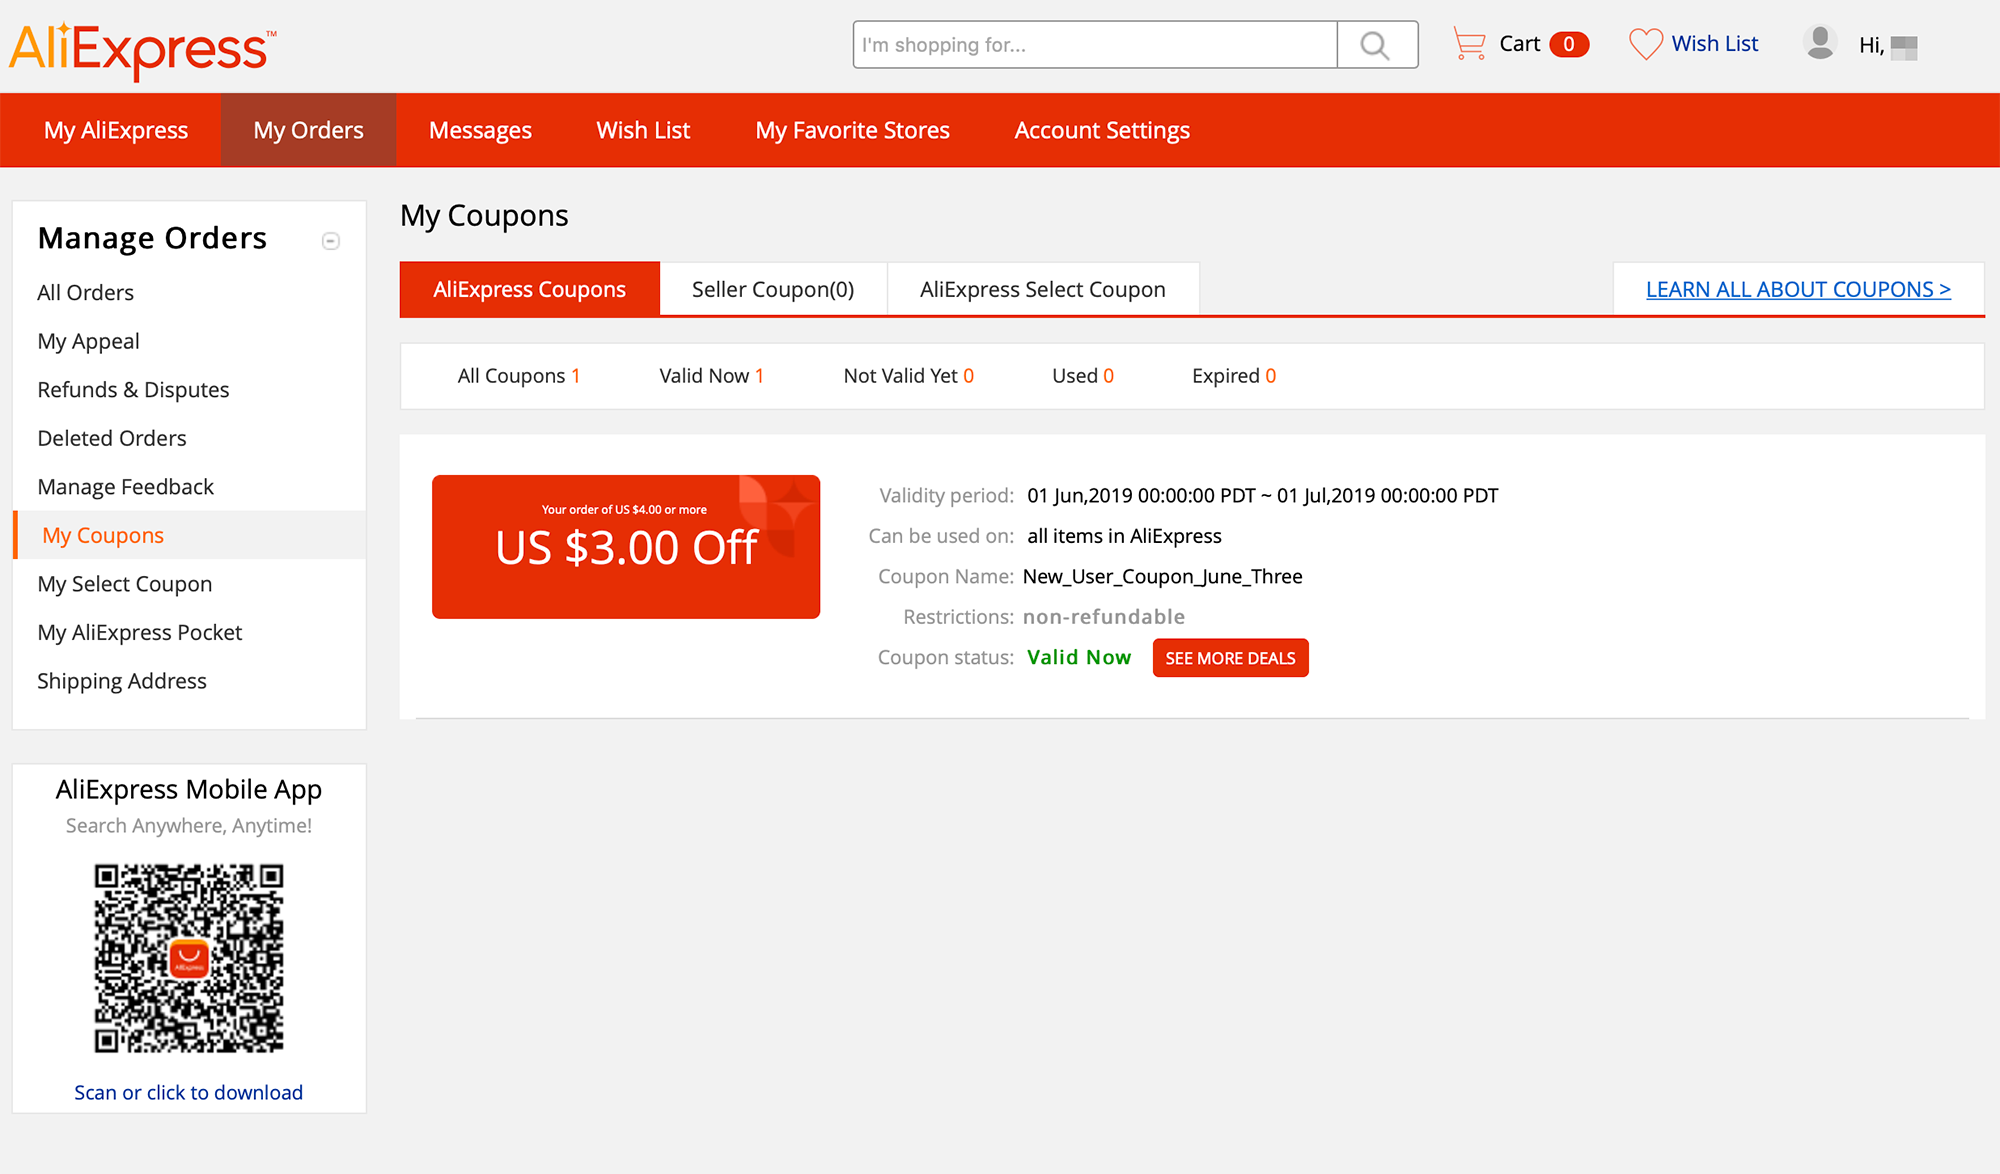
Task: Switch to the Seller Coupon(0) tab
Action: pyautogui.click(x=773, y=289)
